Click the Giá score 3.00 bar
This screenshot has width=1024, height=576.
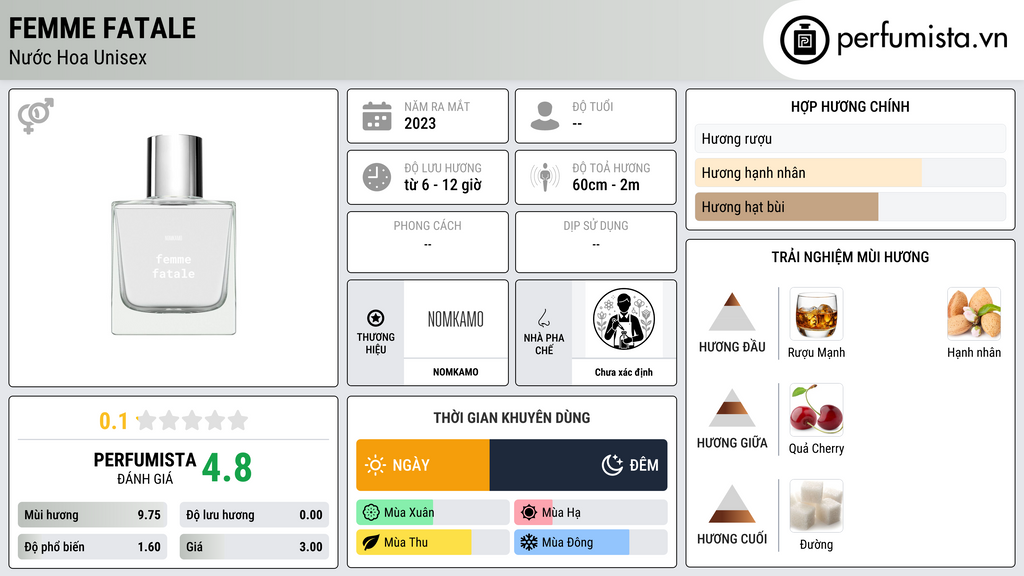tap(254, 547)
